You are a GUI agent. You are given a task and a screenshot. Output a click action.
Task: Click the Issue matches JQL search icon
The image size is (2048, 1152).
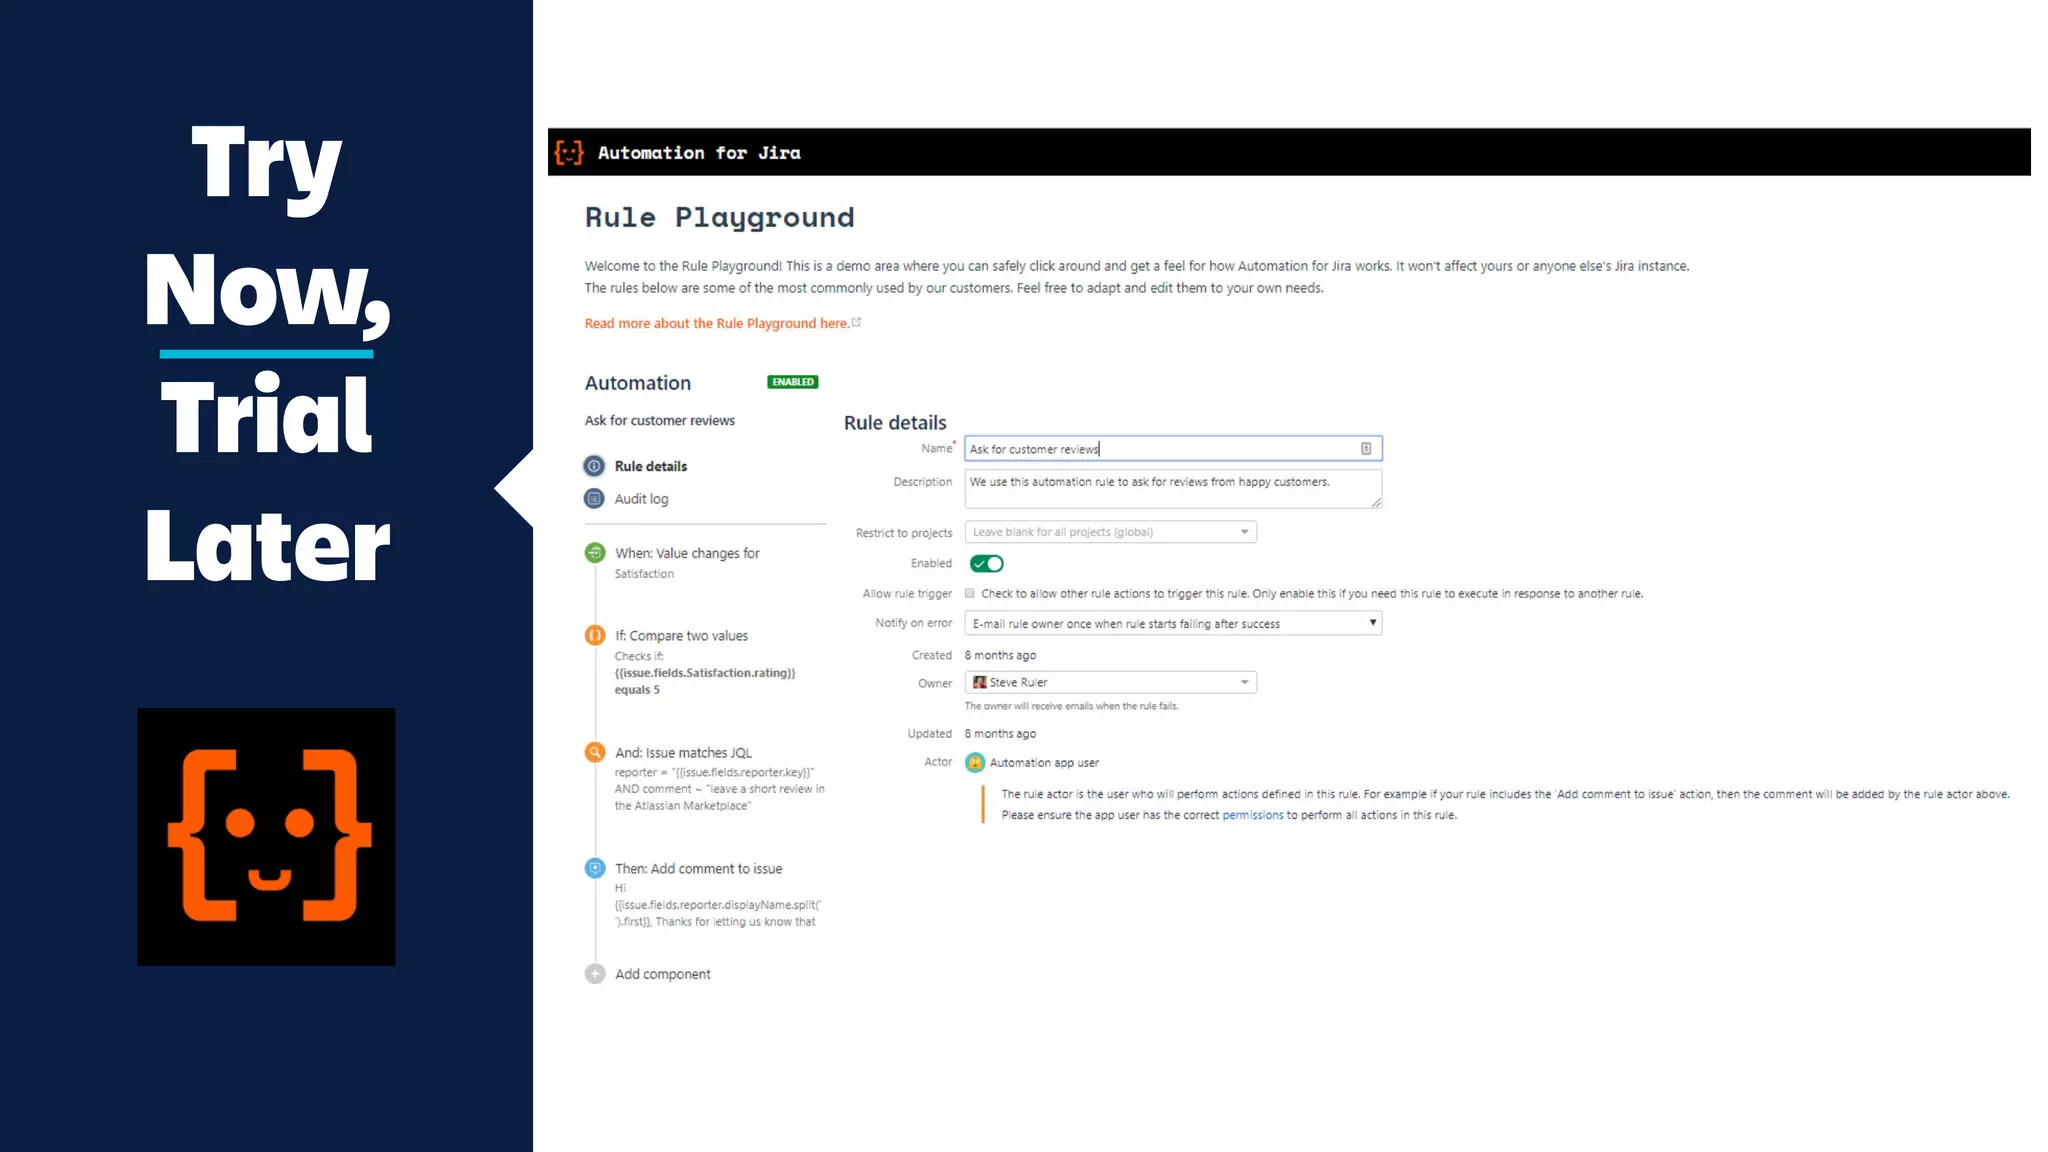click(x=595, y=752)
